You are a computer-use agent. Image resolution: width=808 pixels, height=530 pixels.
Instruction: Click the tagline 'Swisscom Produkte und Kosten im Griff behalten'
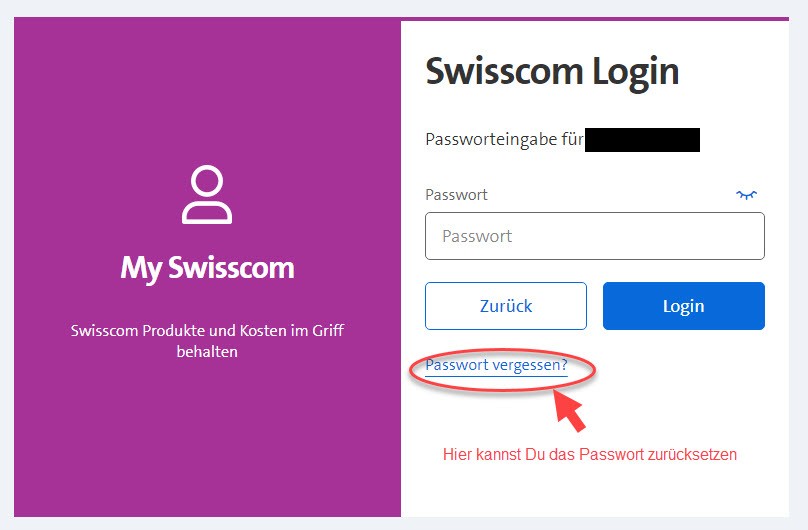coord(207,340)
